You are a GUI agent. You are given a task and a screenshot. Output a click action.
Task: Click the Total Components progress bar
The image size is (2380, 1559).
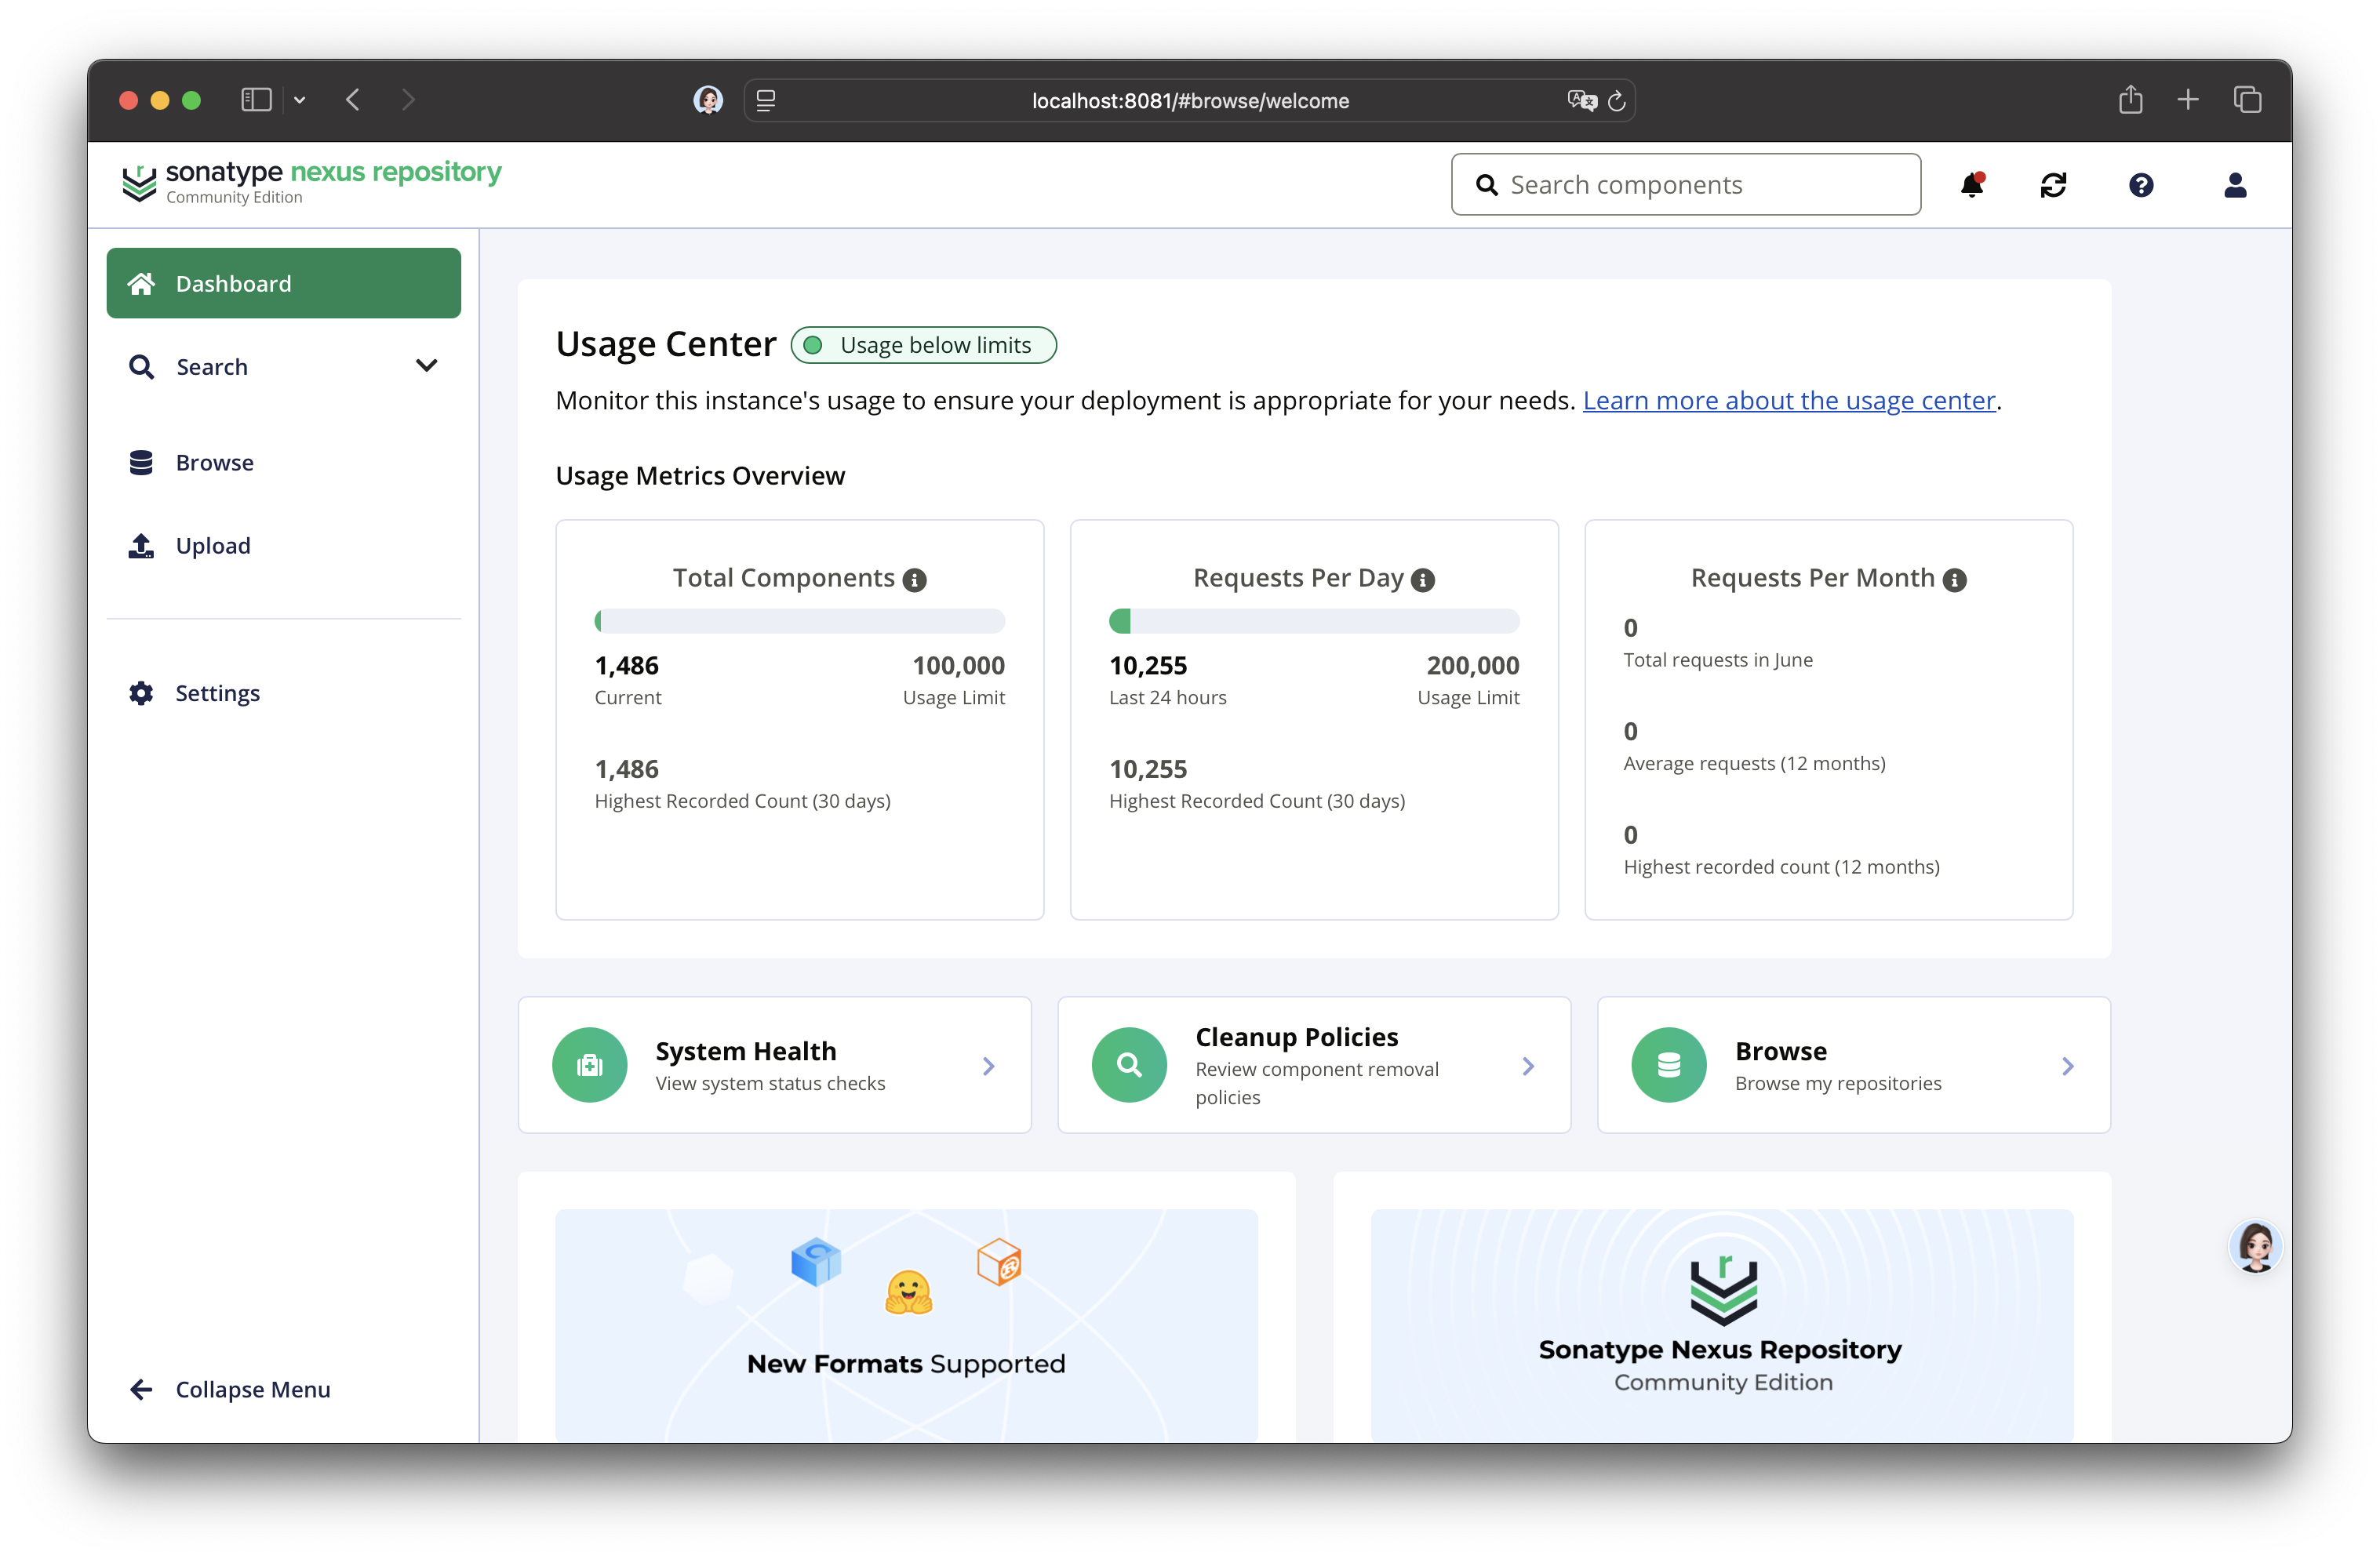(x=800, y=621)
